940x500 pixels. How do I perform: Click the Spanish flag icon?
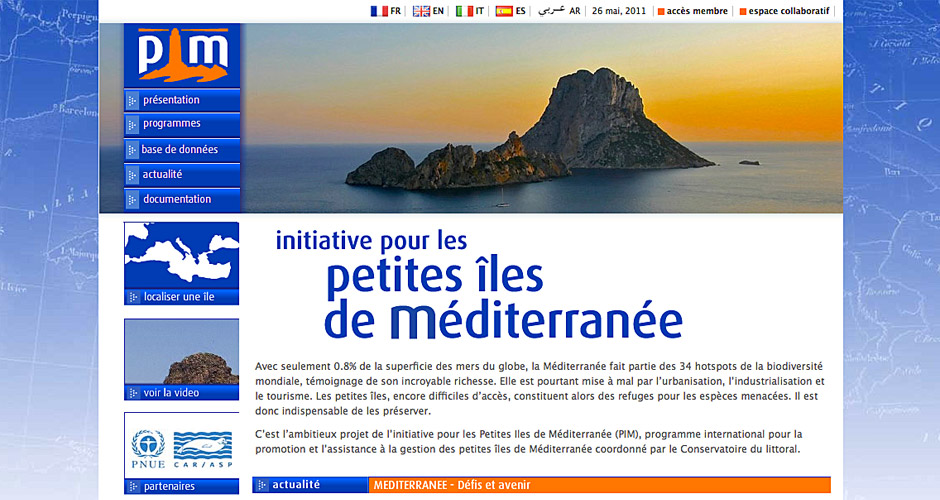click(504, 11)
